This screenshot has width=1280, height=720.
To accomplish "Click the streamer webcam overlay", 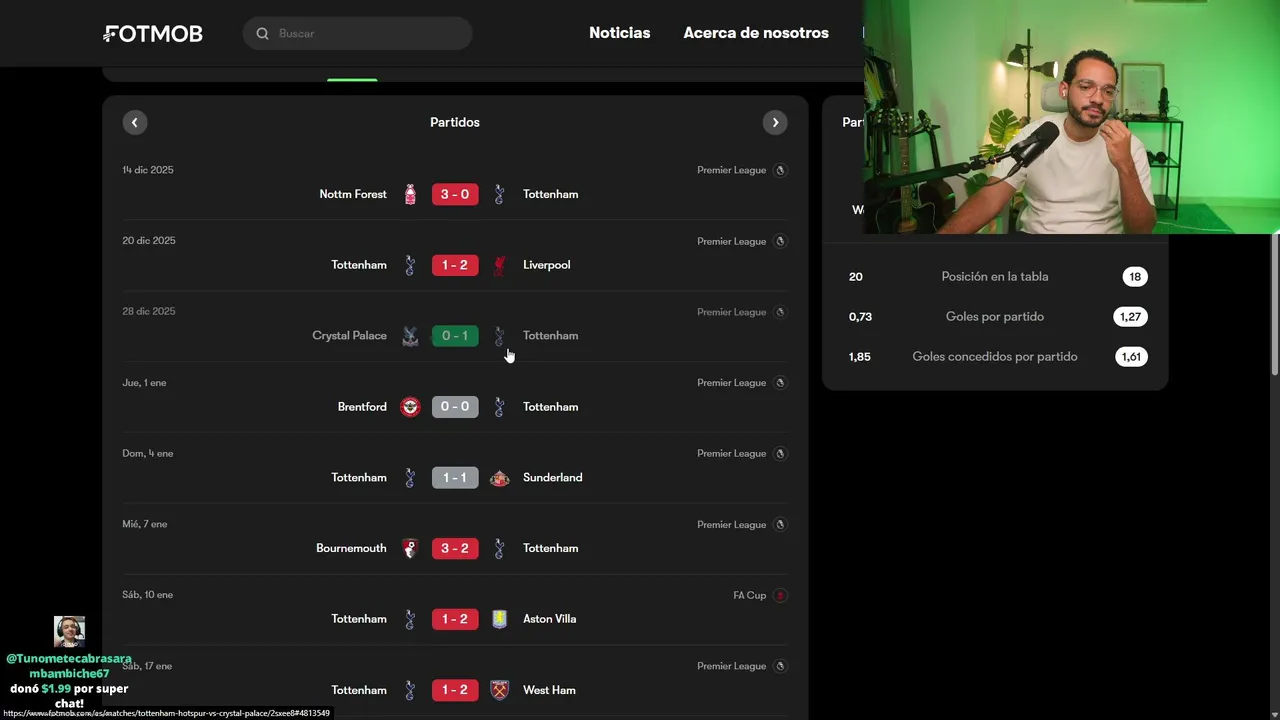I will pos(1071,117).
